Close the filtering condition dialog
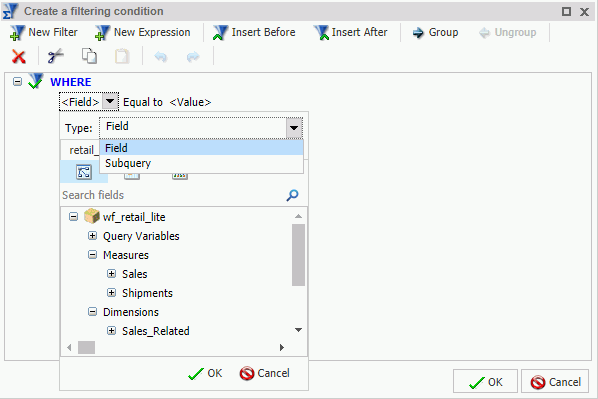Image resolution: width=598 pixels, height=399 pixels. pyautogui.click(x=584, y=12)
